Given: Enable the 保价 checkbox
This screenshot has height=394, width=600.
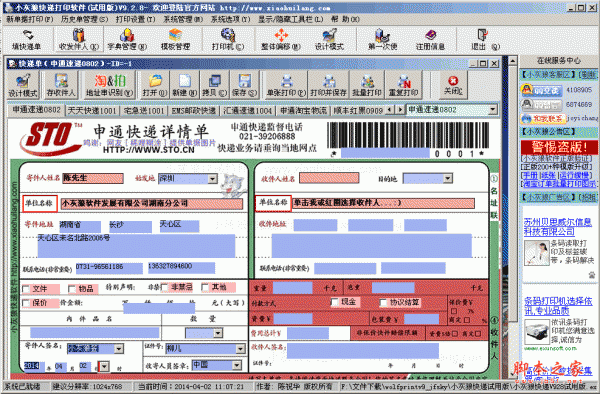Looking at the screenshot, I should (x=26, y=303).
